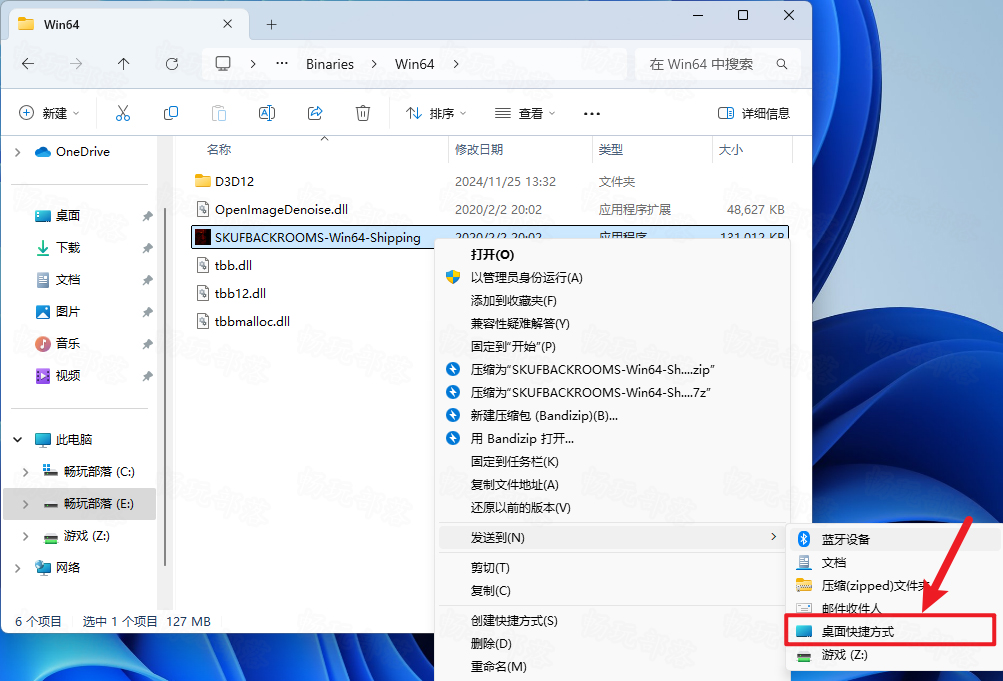The height and width of the screenshot is (681, 1003).
Task: Choose 压缩为 SKUFBACKROOMS .zip option
Action: [x=613, y=370]
